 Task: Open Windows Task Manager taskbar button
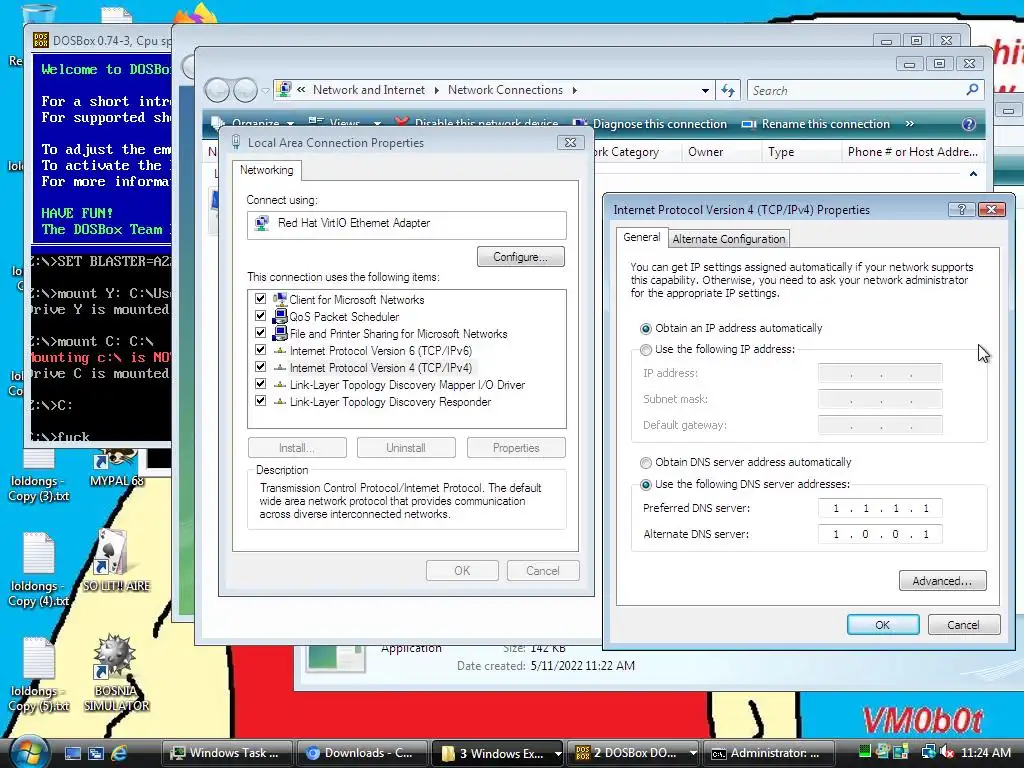226,753
